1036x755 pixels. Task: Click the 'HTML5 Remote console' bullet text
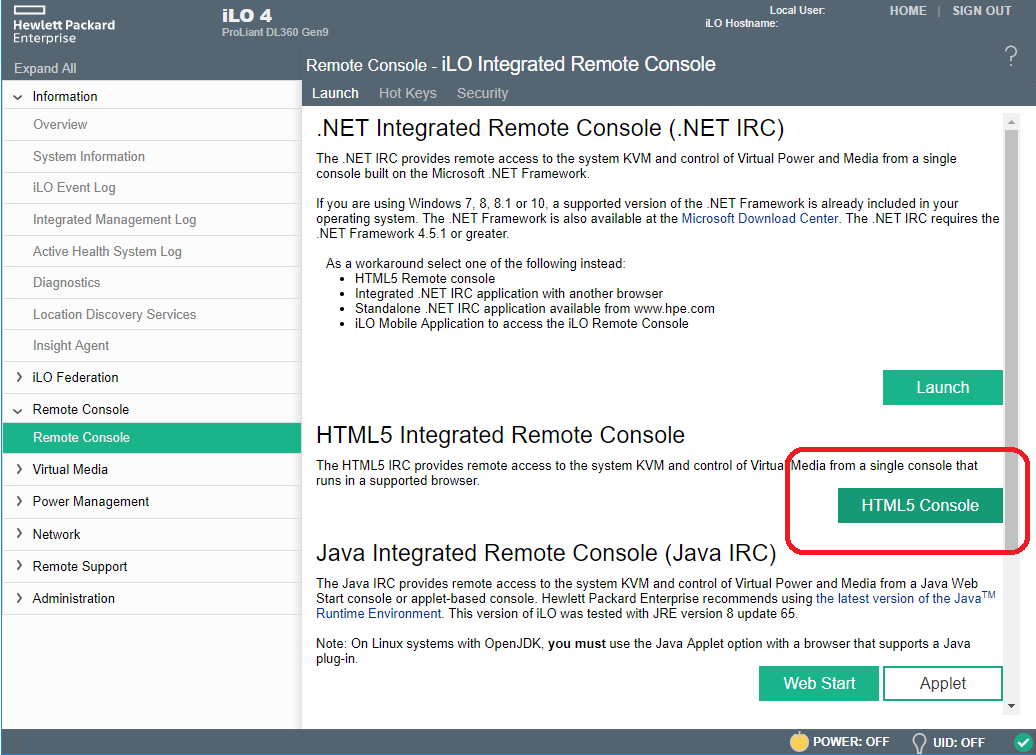(x=425, y=279)
